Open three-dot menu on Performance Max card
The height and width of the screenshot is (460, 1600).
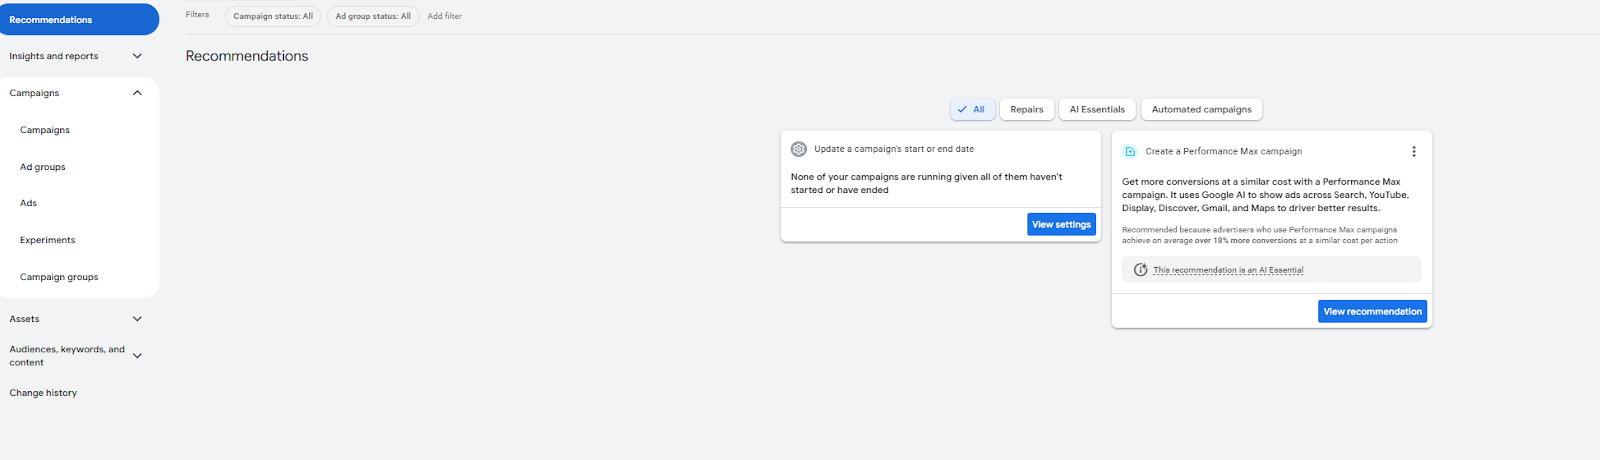[1413, 152]
